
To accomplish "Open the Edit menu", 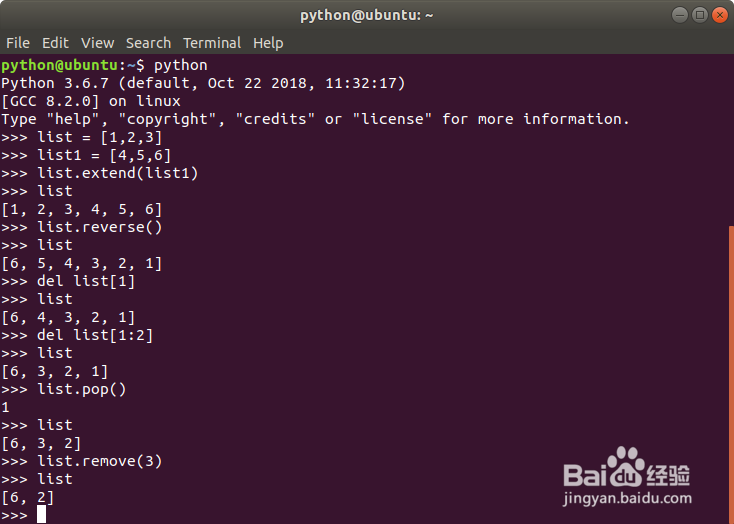I will 55,43.
